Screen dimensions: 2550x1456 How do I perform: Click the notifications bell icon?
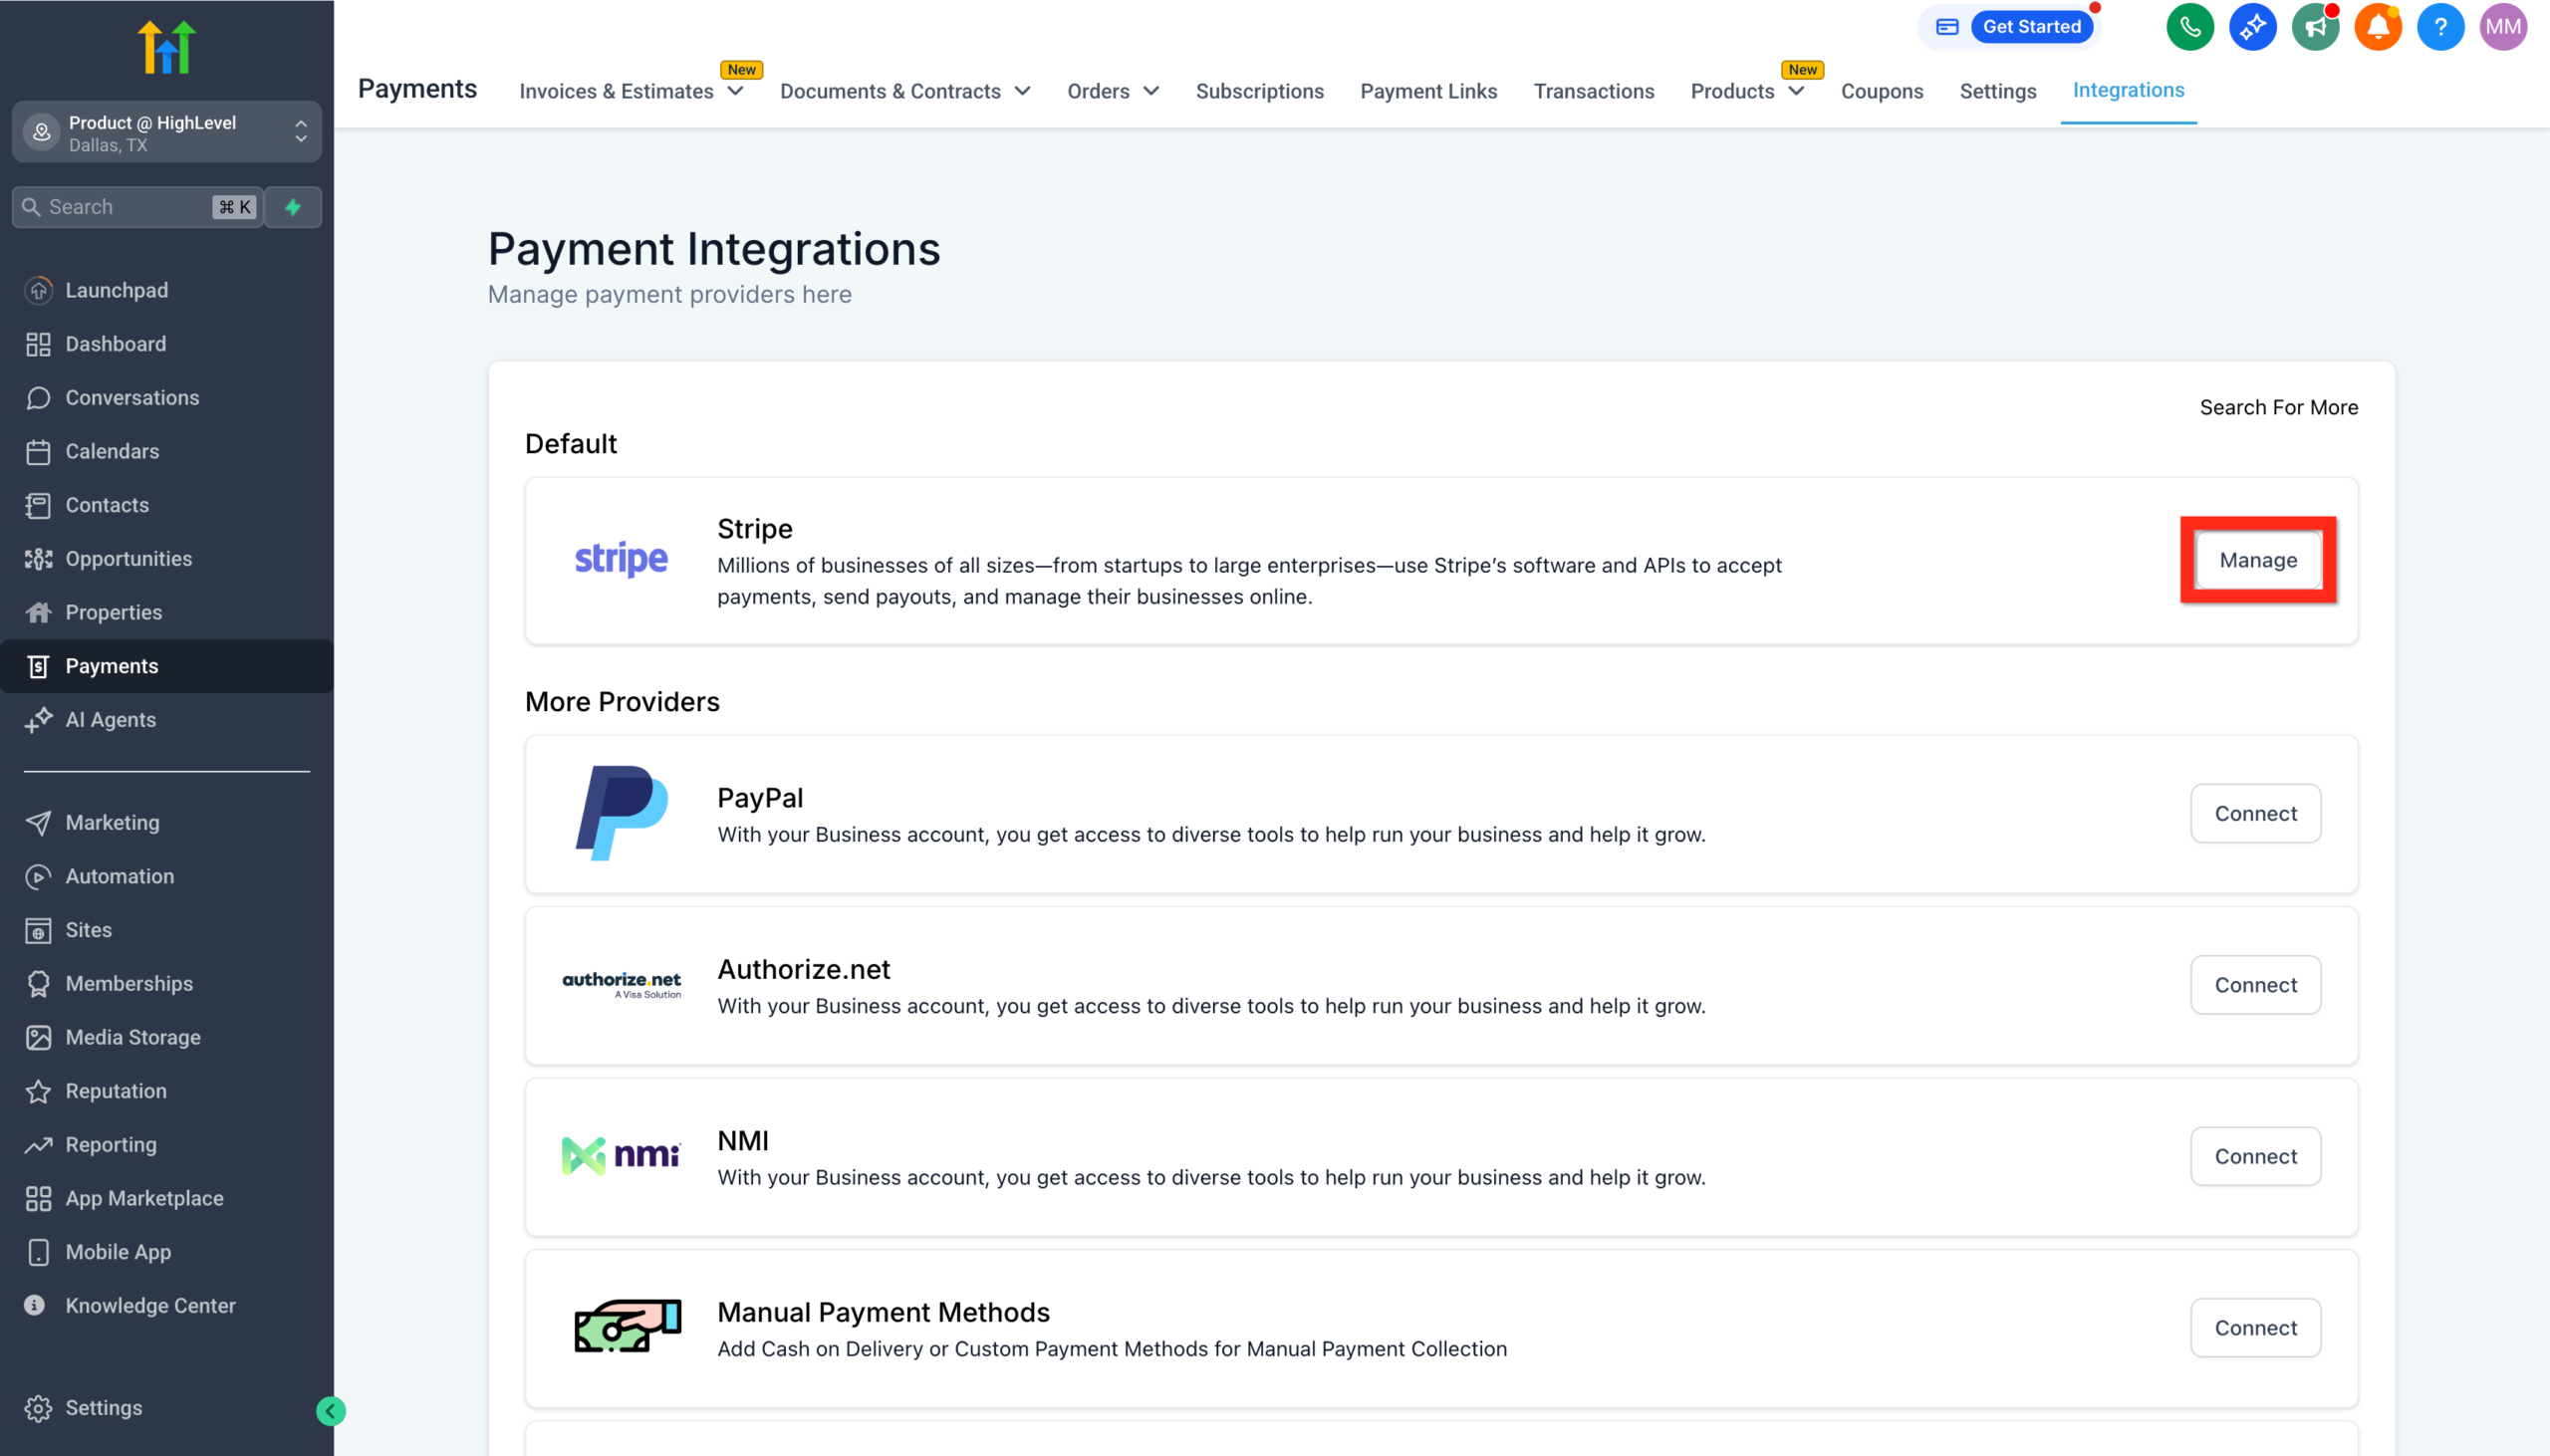coord(2378,27)
